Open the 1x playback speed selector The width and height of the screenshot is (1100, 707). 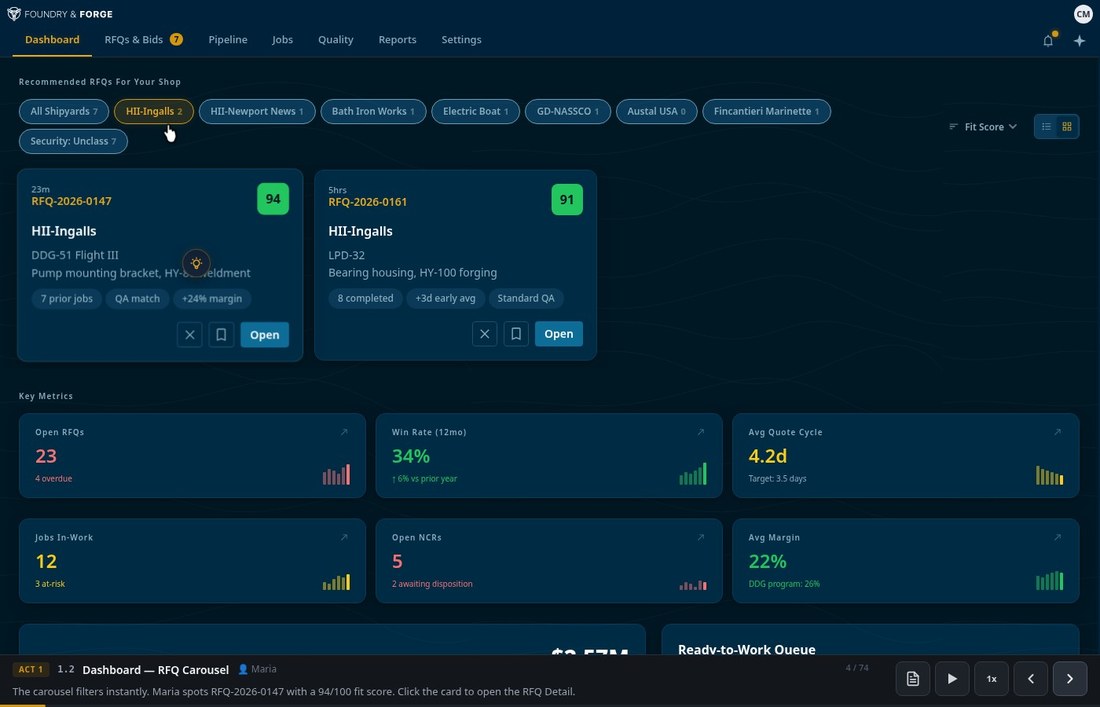click(991, 678)
